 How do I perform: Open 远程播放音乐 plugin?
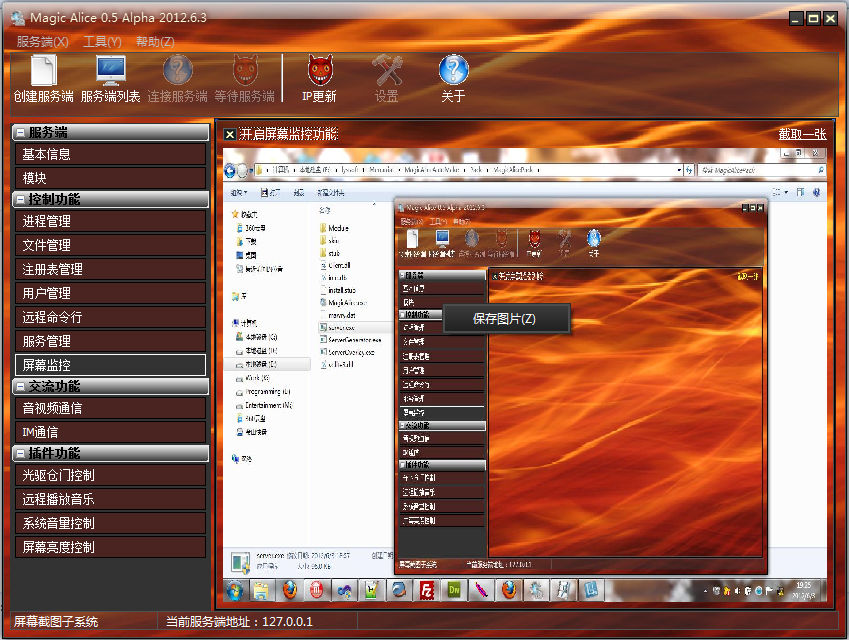click(110, 499)
